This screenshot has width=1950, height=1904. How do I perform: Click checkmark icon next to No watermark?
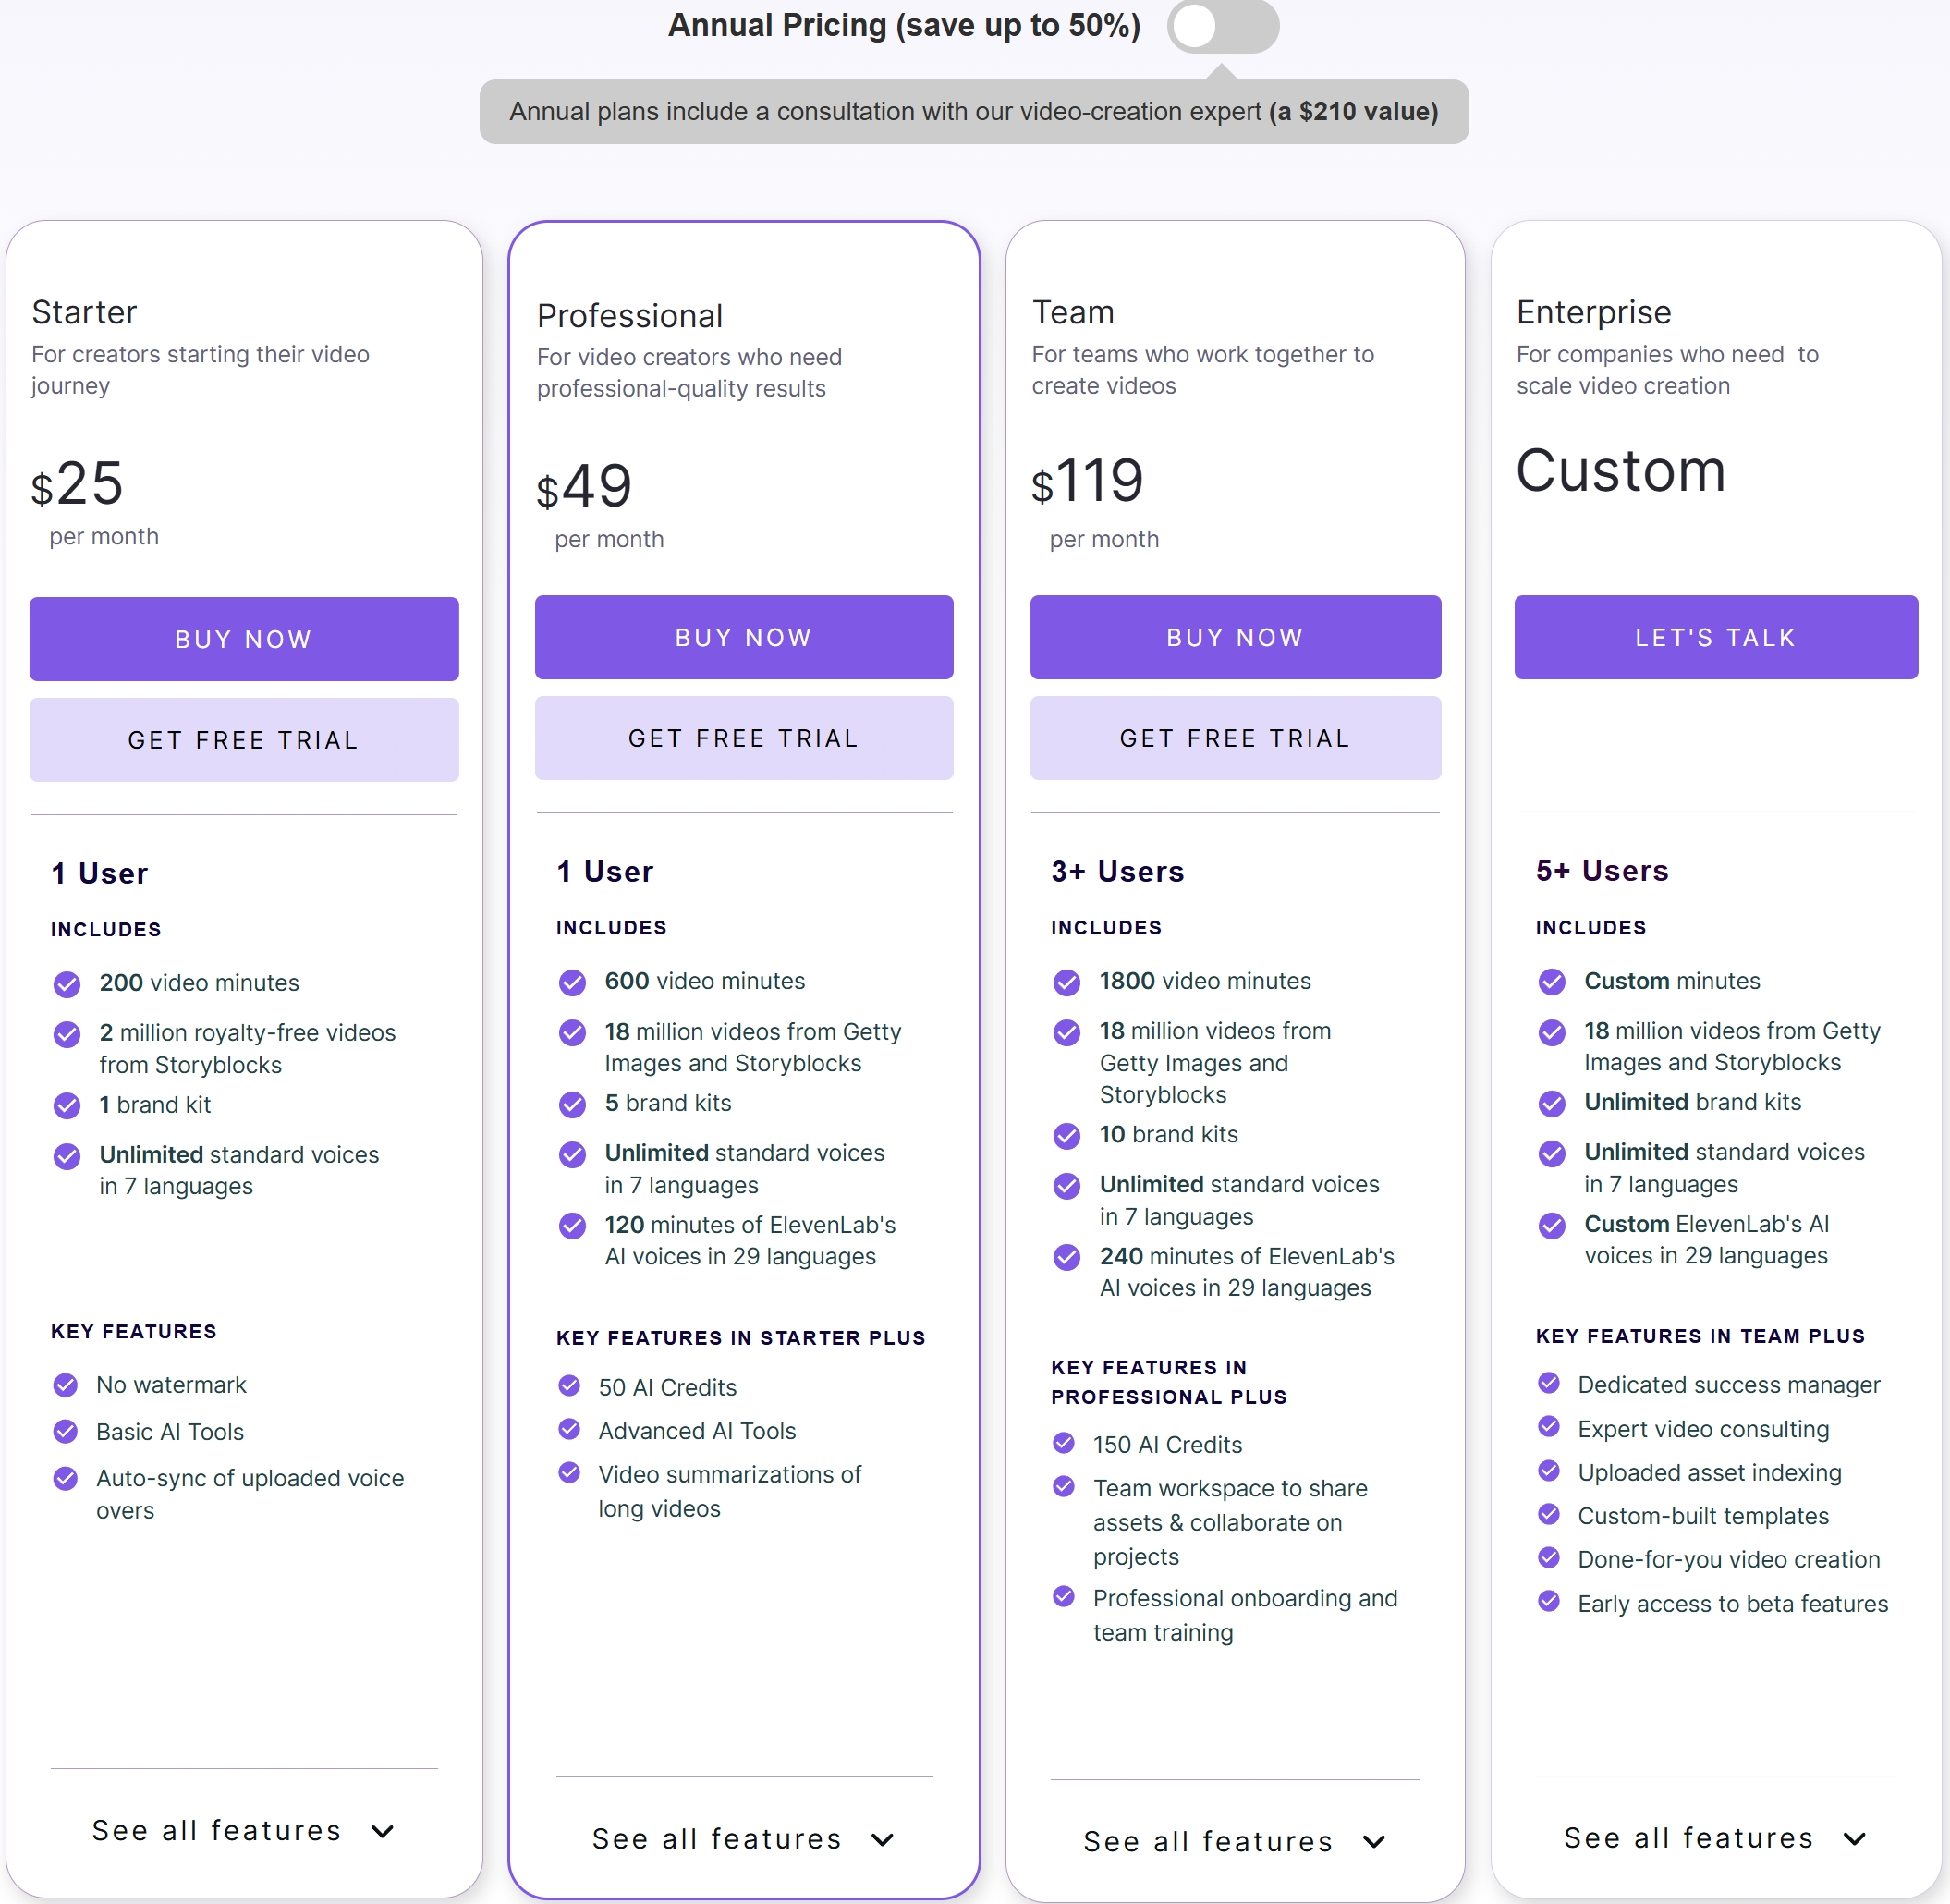[x=66, y=1385]
